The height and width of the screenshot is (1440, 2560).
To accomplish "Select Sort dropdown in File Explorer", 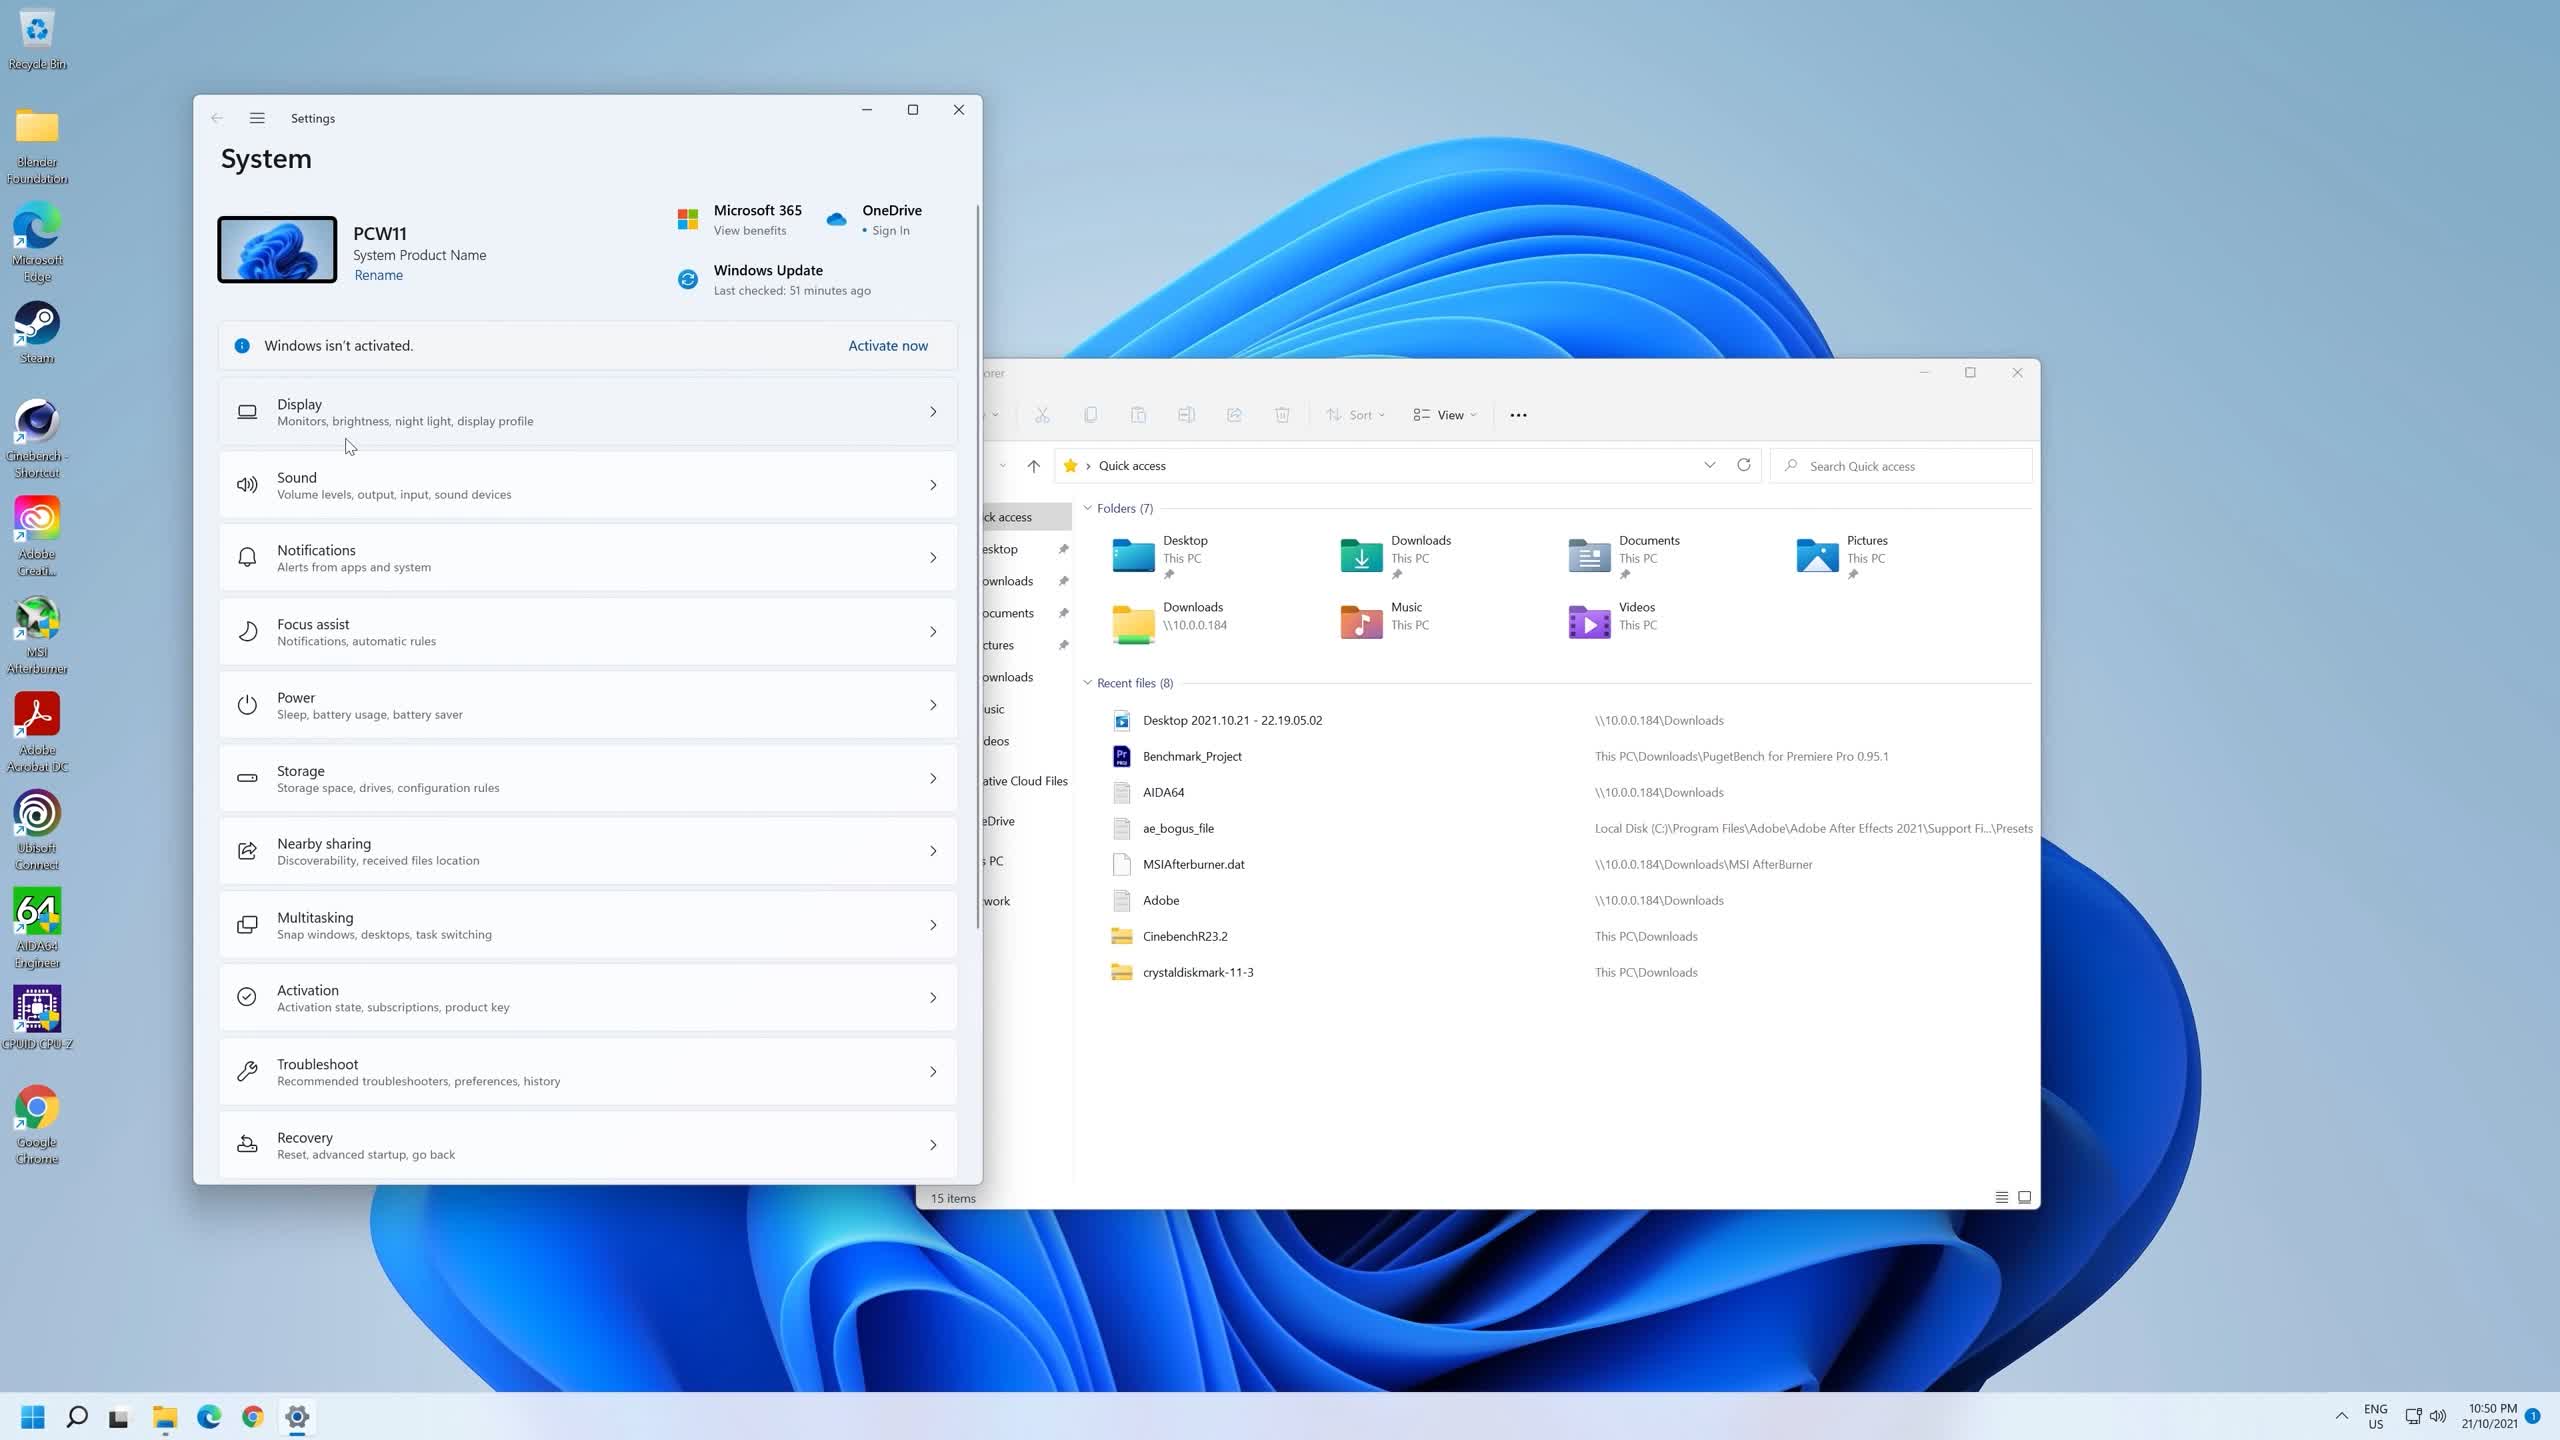I will (1363, 415).
